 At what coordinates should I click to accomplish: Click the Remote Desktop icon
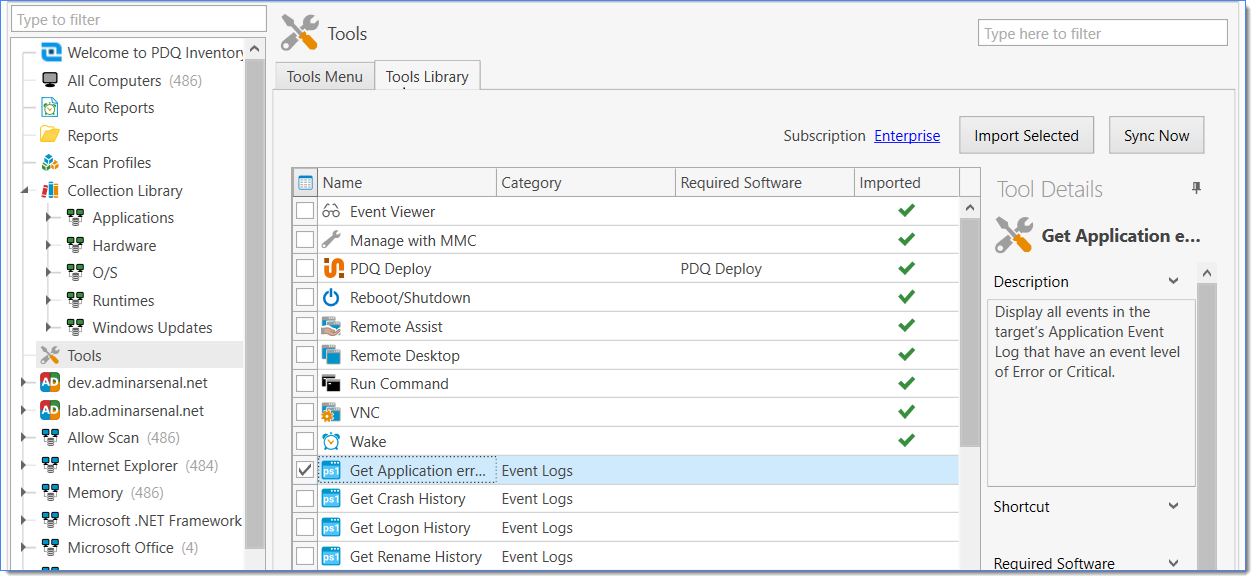pos(332,355)
